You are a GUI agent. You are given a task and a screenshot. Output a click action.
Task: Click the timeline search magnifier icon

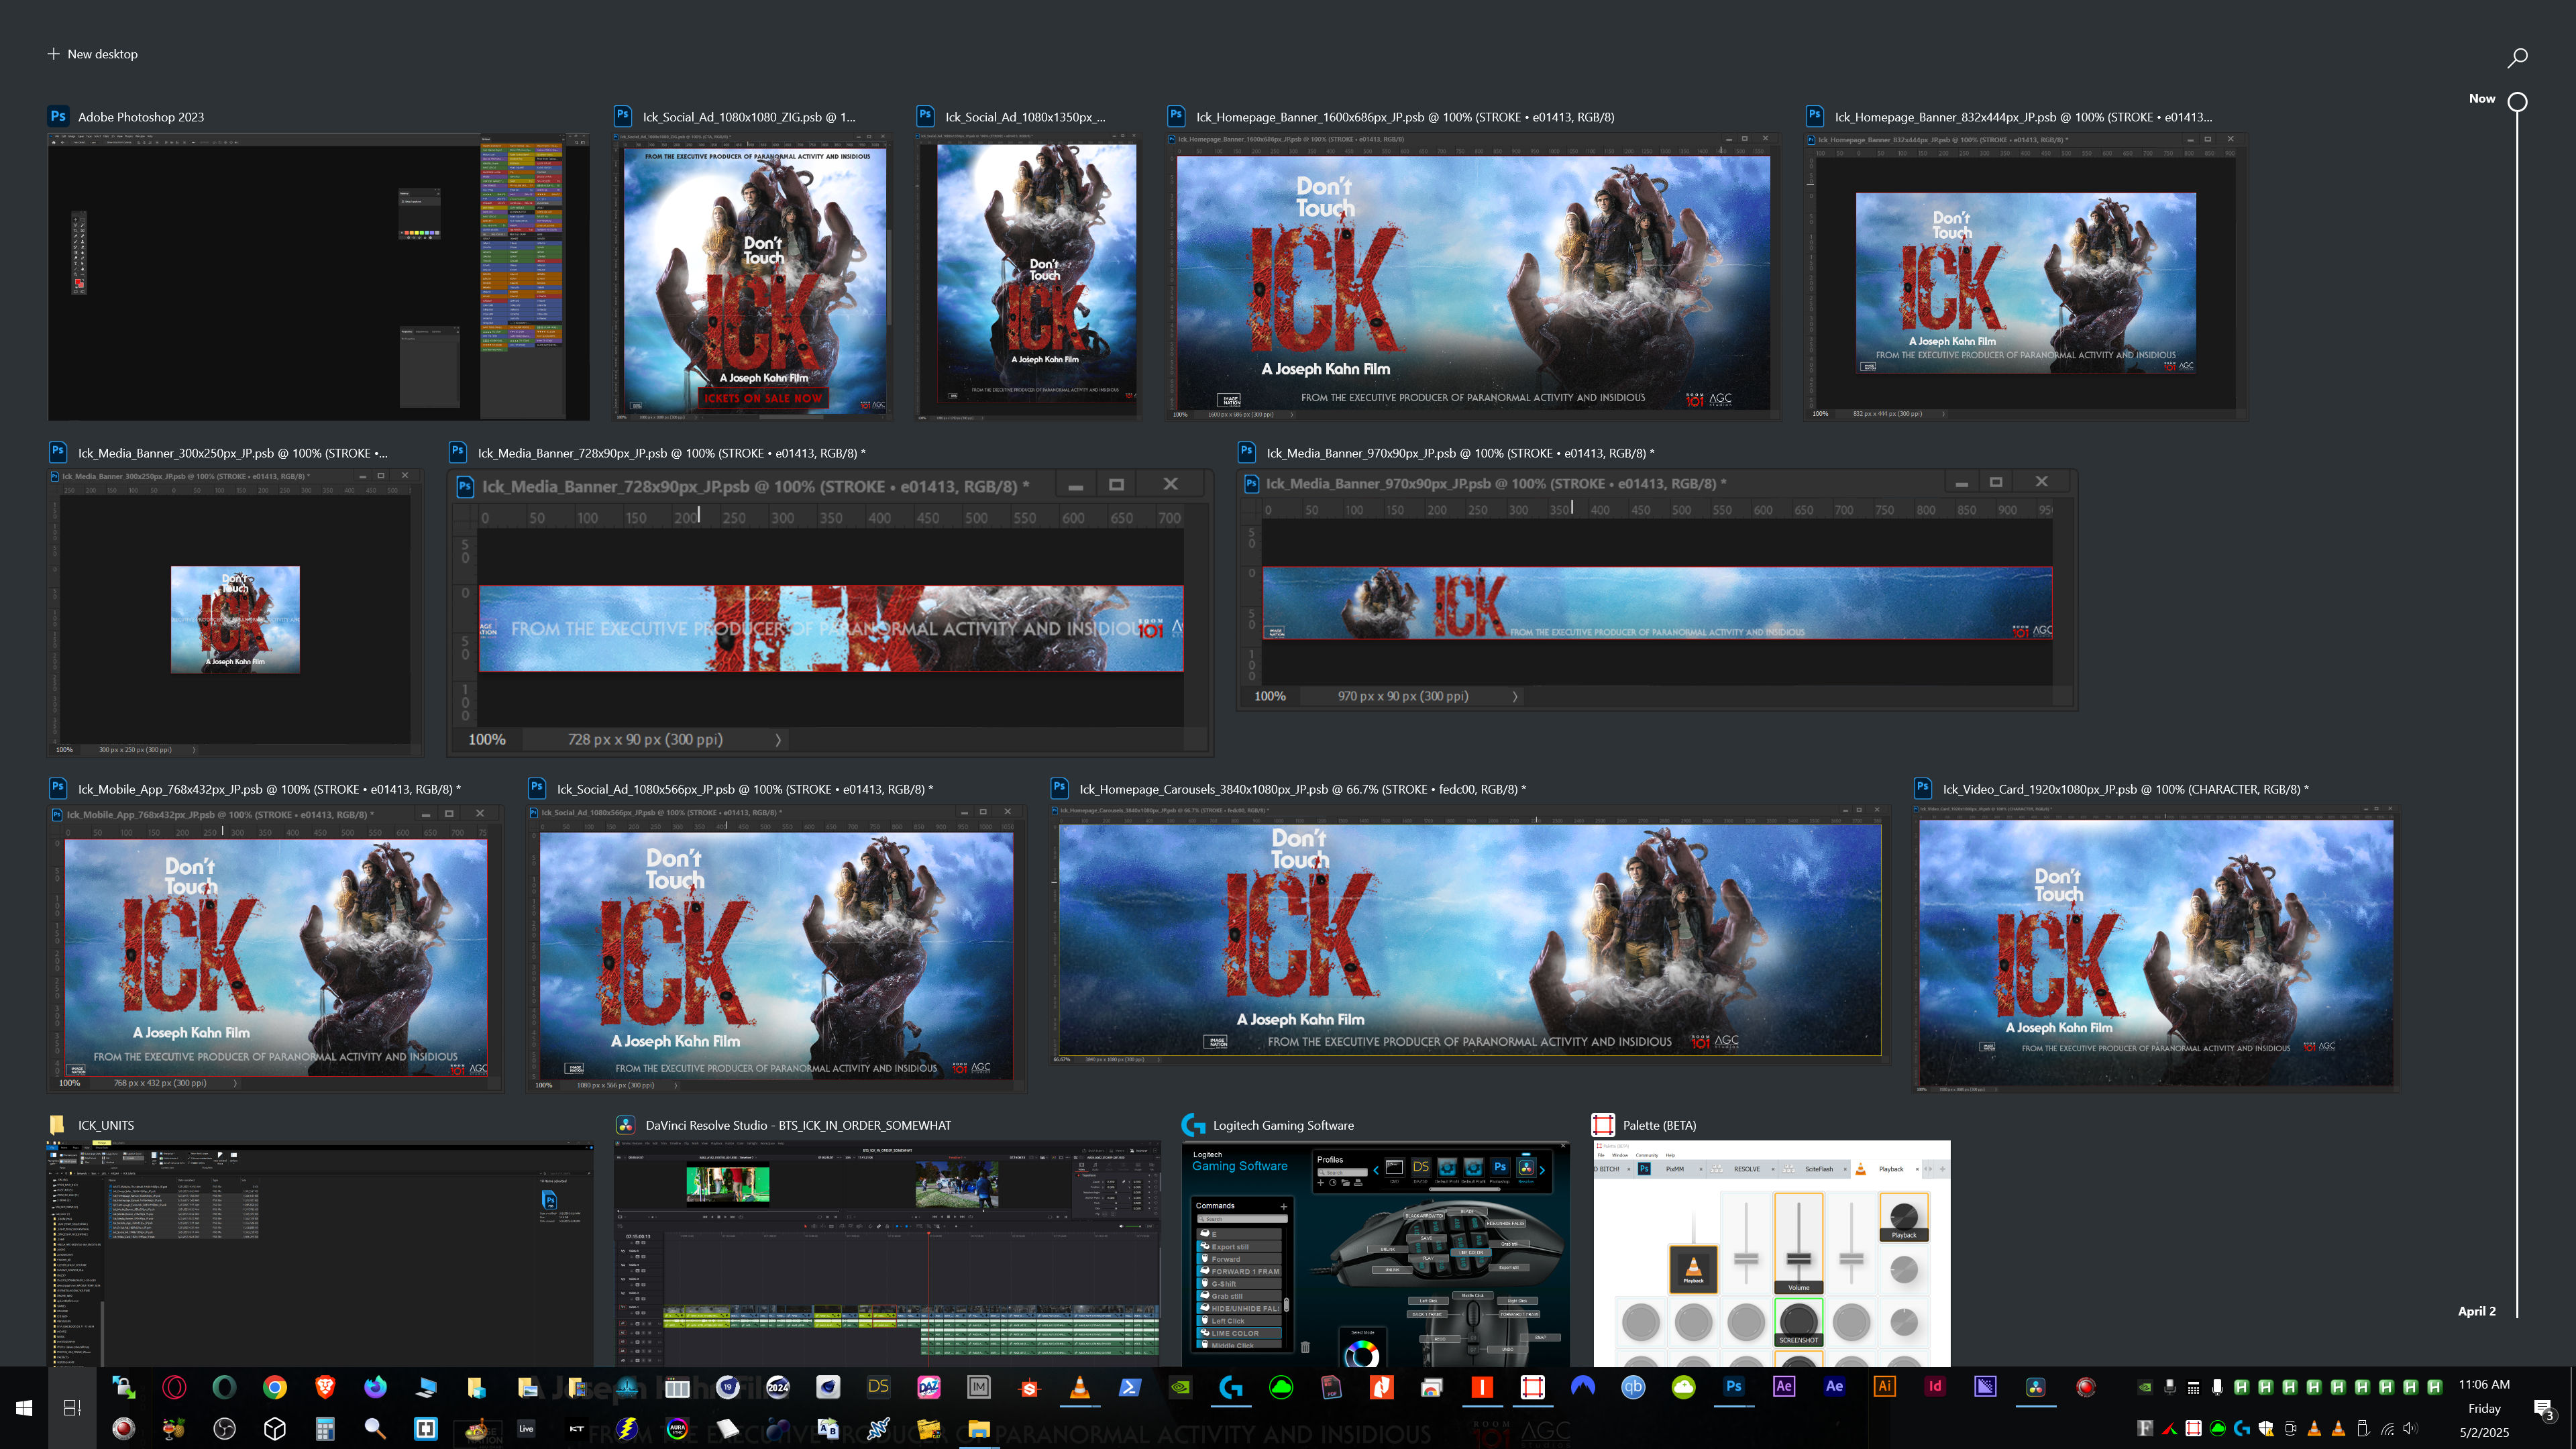tap(2517, 57)
